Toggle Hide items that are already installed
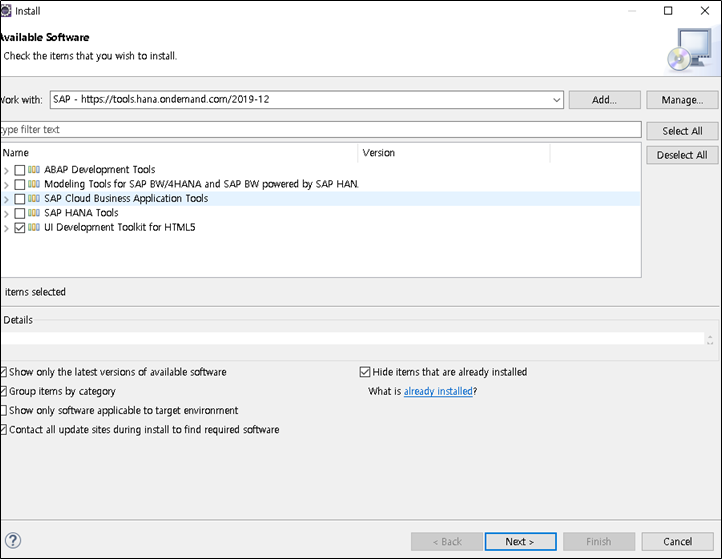The image size is (722, 559). click(365, 372)
